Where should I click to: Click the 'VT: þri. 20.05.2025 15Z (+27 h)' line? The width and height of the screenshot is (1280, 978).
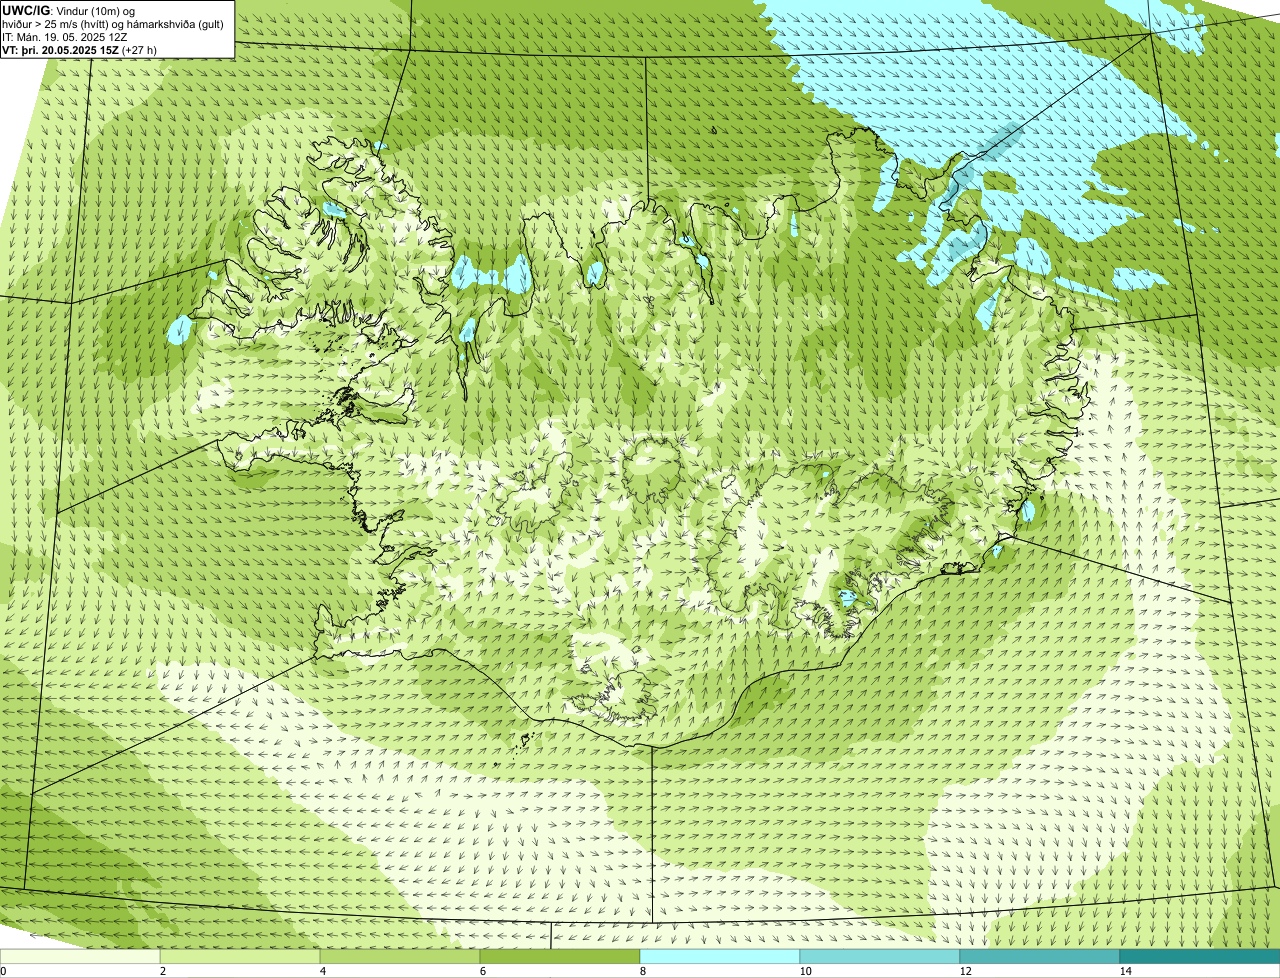click(x=80, y=50)
